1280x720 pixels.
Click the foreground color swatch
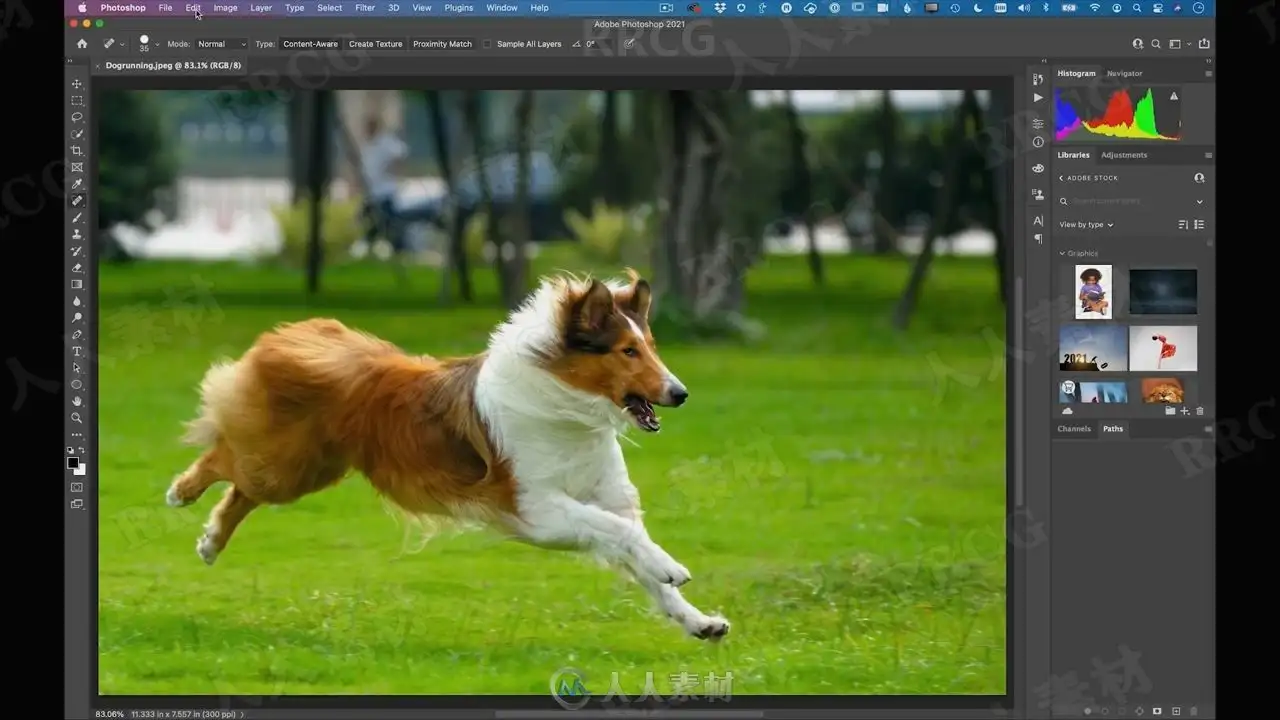point(73,463)
